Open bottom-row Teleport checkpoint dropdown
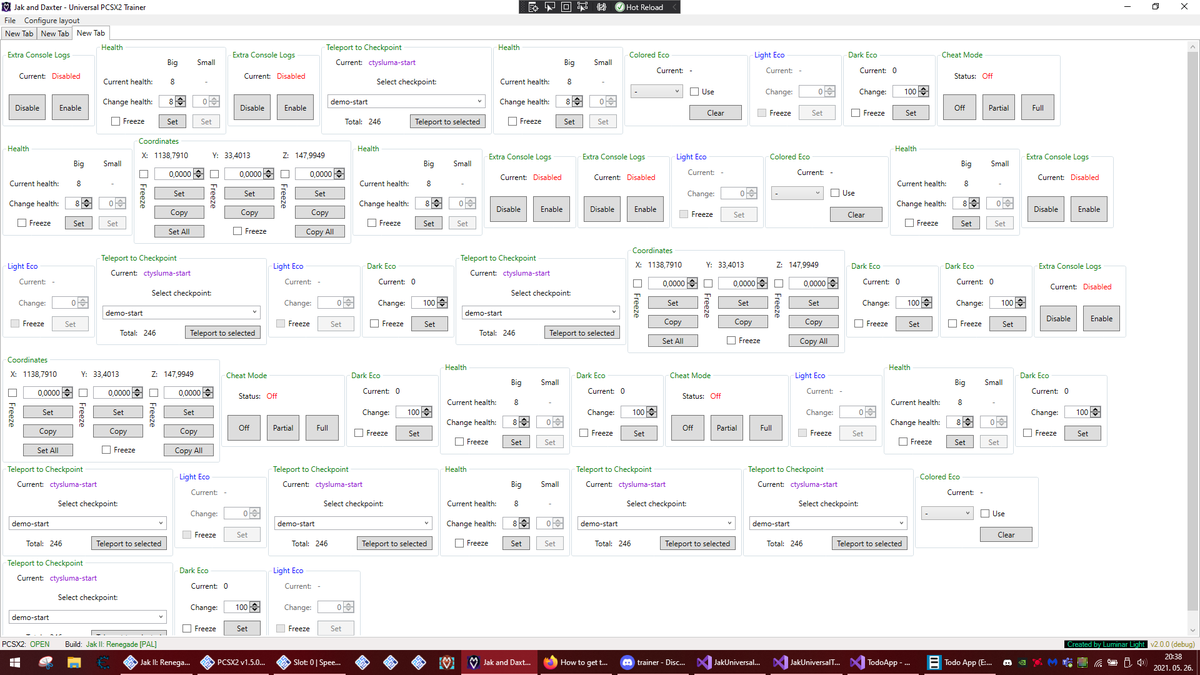The width and height of the screenshot is (1200, 675). pyautogui.click(x=87, y=618)
